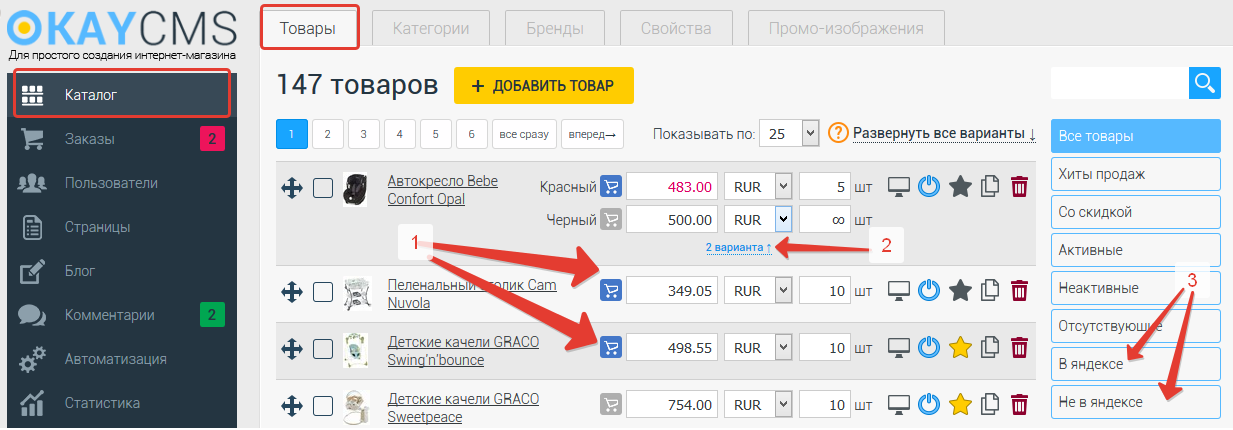Click the все сразу pagination button
Image resolution: width=1233 pixels, height=430 pixels.
pos(524,134)
